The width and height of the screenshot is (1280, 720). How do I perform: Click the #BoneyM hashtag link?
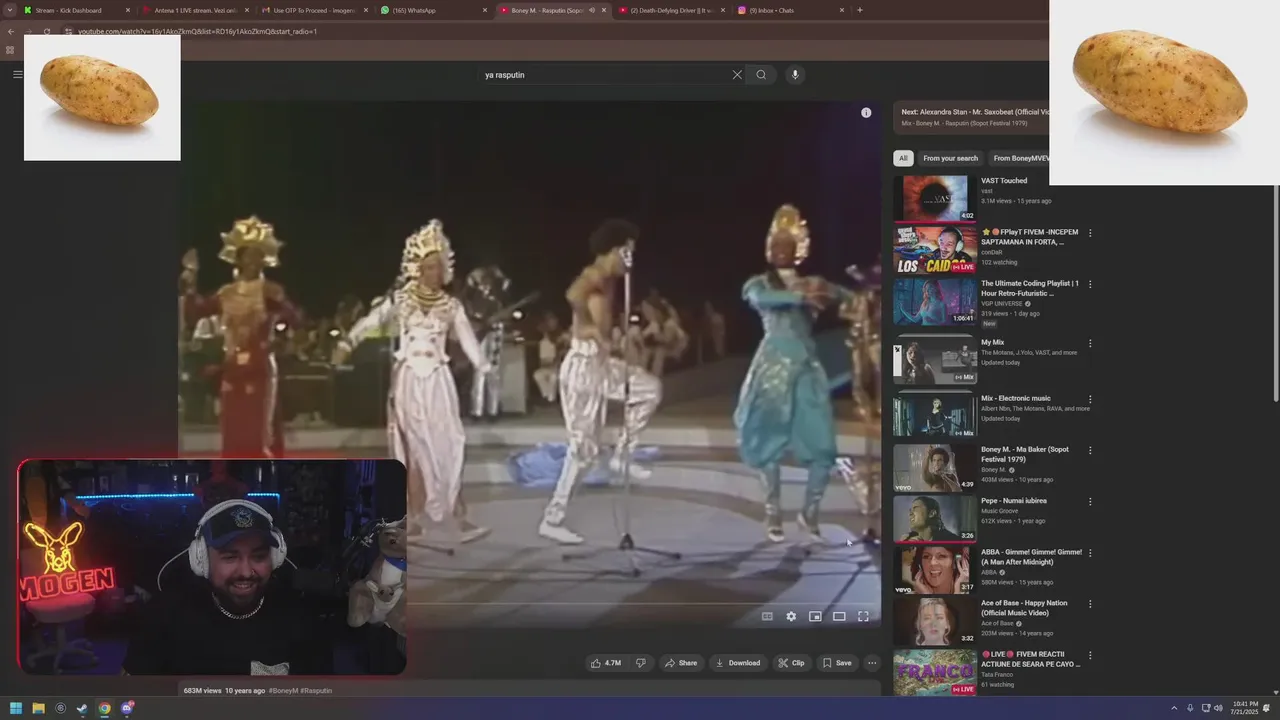click(x=283, y=691)
